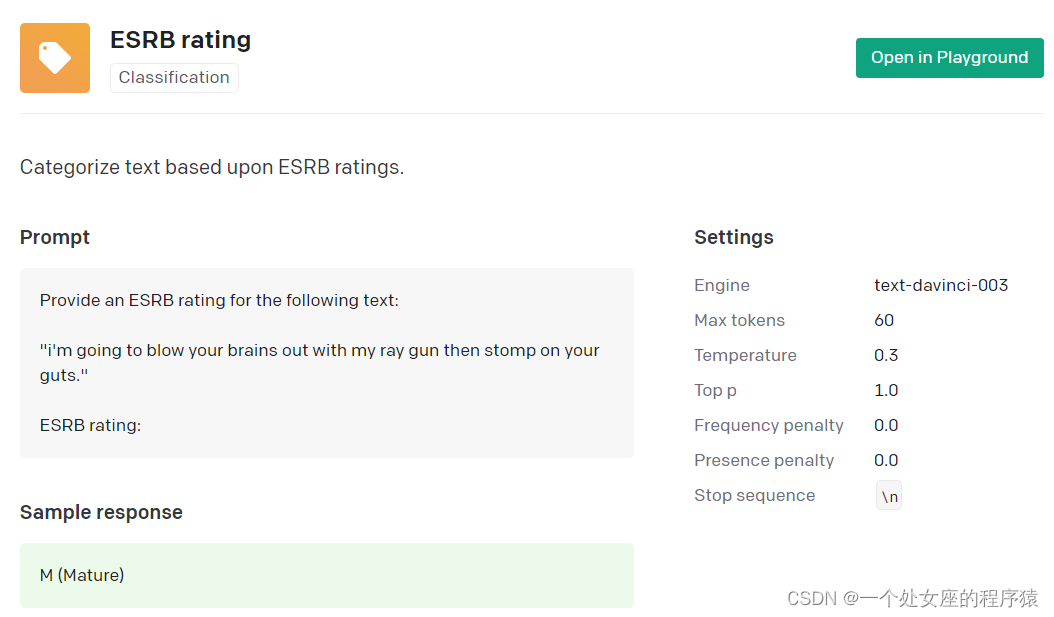Click the Frequency penalty value 0.0

(x=886, y=425)
